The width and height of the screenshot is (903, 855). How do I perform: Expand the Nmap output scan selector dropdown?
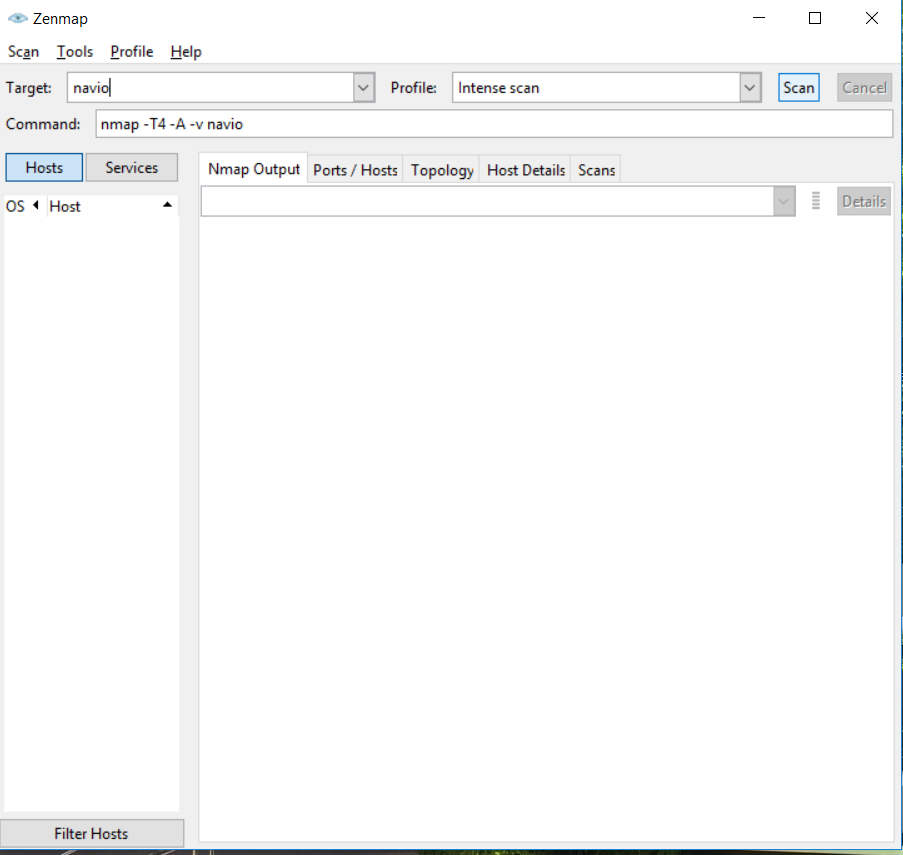[784, 202]
